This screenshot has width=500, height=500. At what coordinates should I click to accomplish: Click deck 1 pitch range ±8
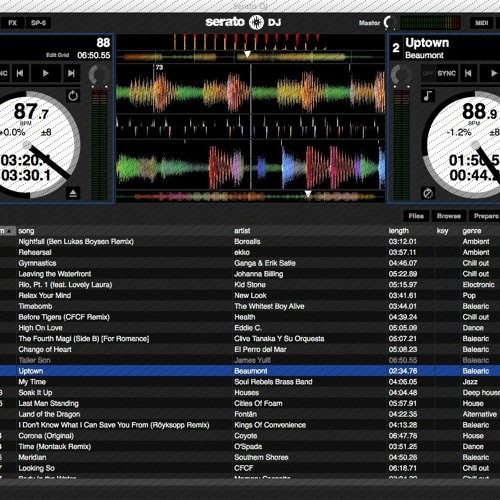46,132
